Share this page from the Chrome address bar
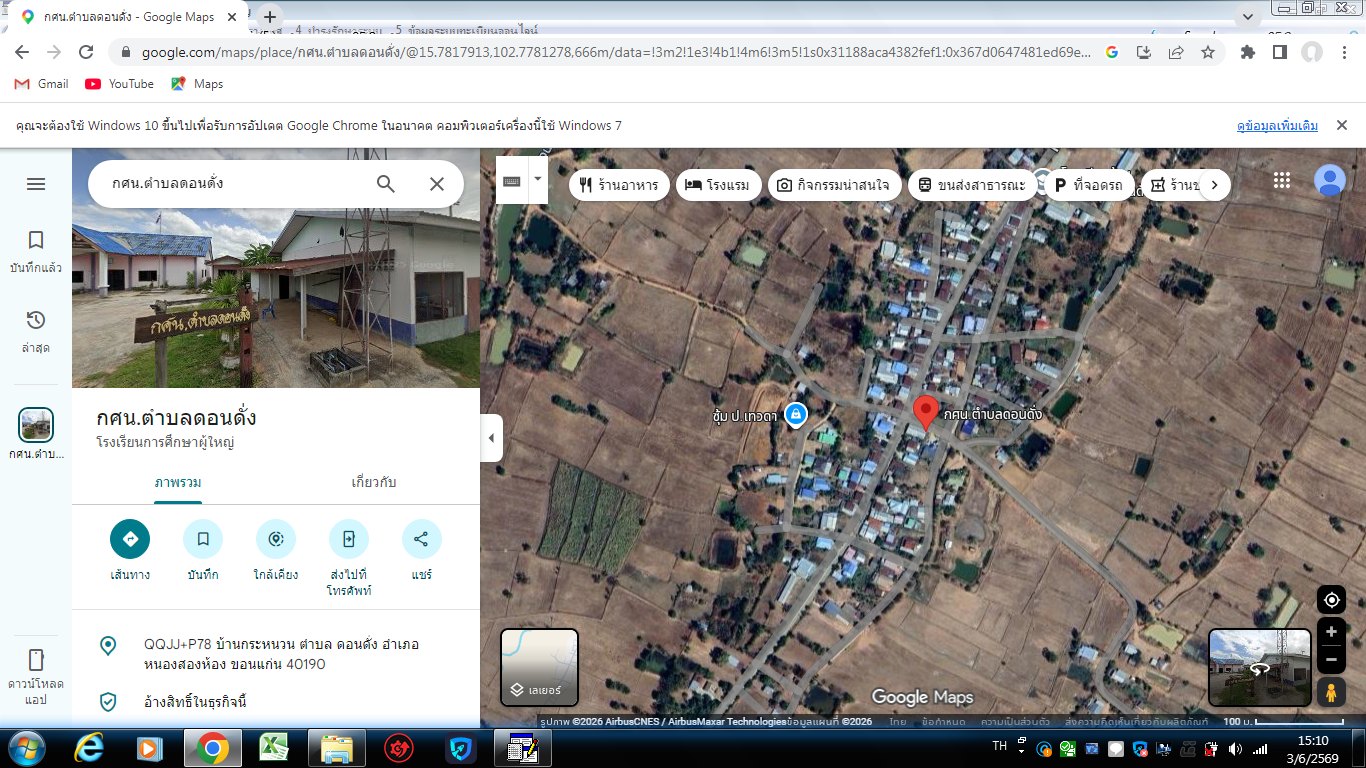1366x768 pixels. 1176,52
